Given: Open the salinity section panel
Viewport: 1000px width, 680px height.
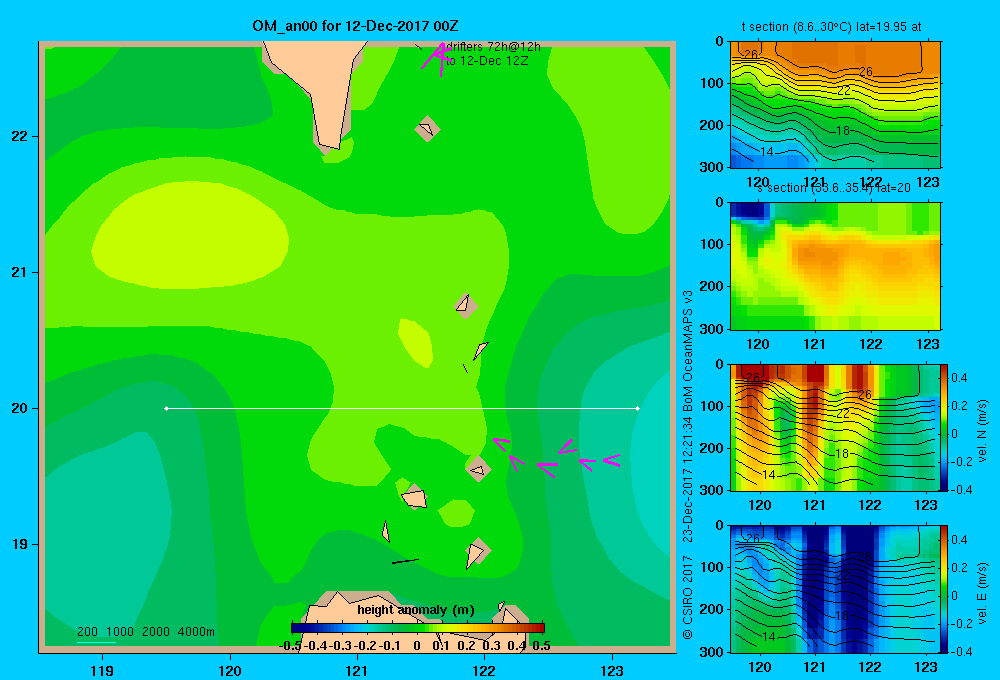Looking at the screenshot, I should coord(835,266).
